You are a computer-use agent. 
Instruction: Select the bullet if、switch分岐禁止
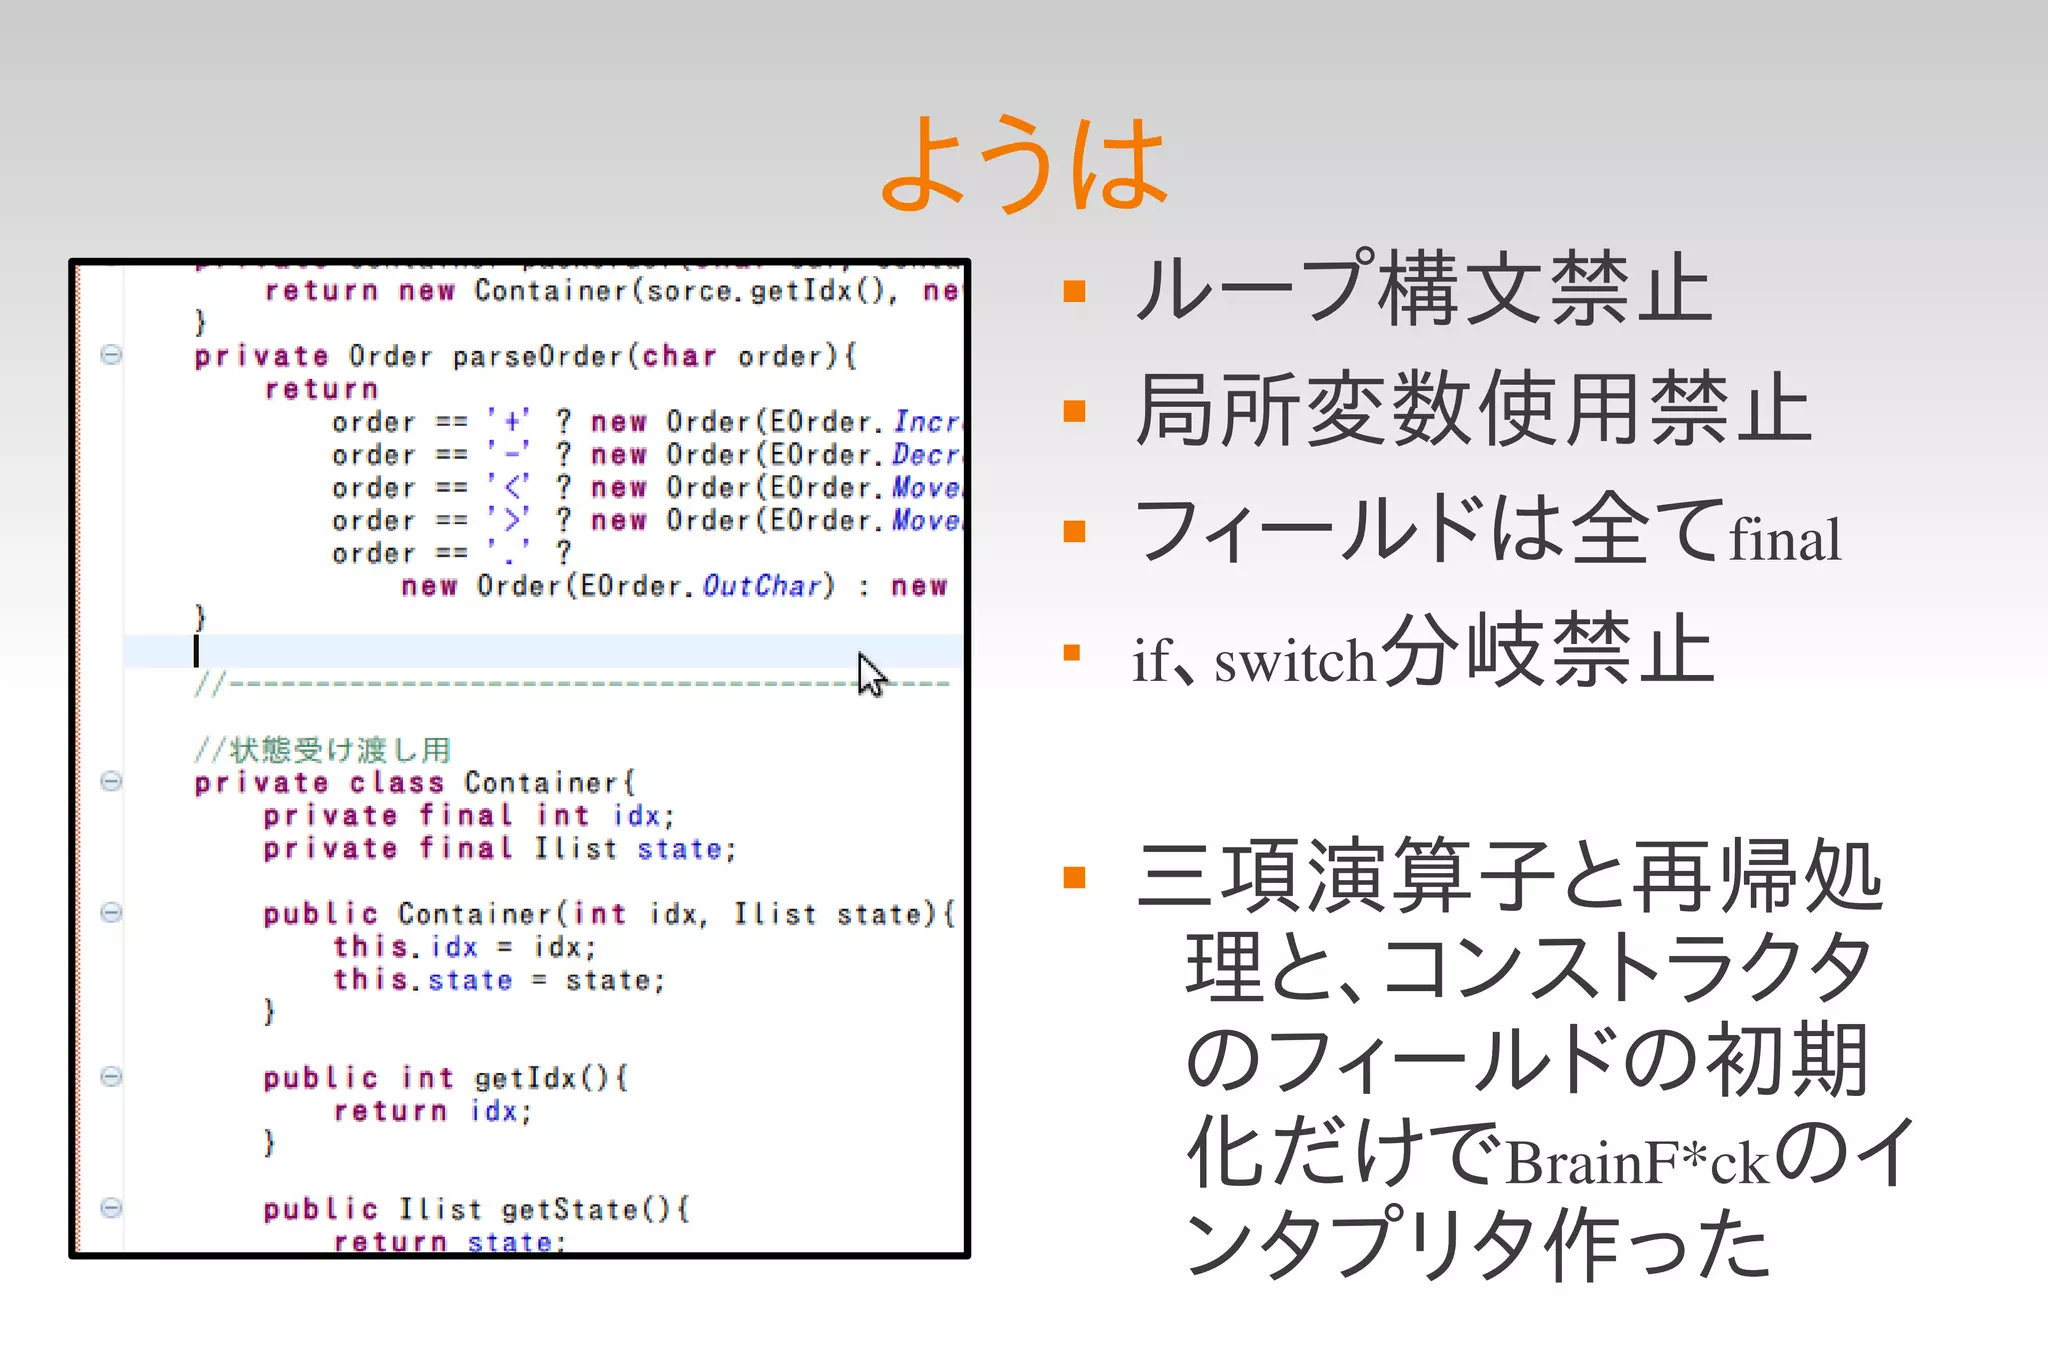1424,650
